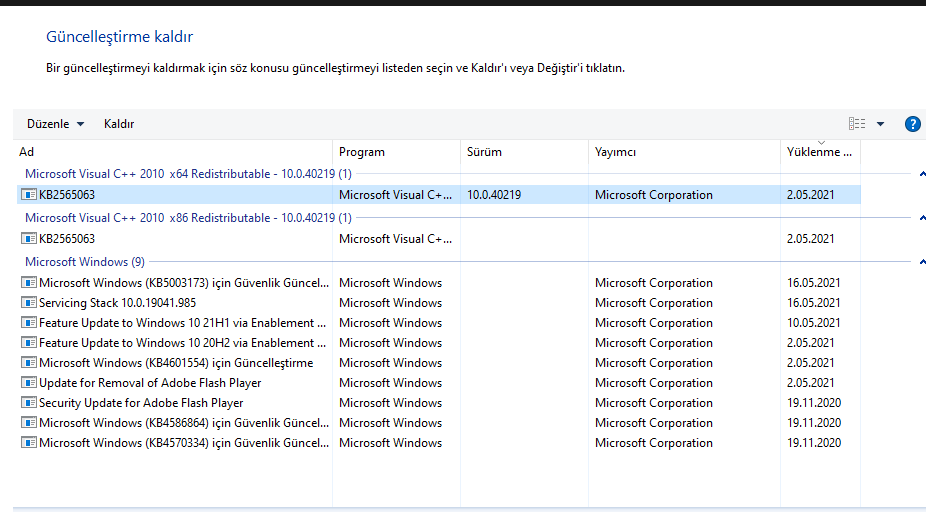This screenshot has height=512, width=926.
Task: Collapse the Microsoft Windows (9) group
Action: click(x=921, y=262)
